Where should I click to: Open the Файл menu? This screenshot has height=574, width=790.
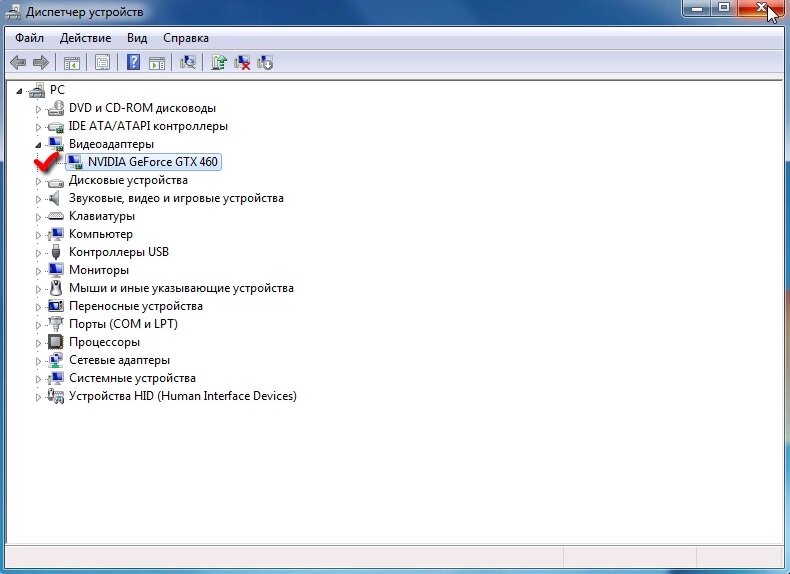click(29, 38)
